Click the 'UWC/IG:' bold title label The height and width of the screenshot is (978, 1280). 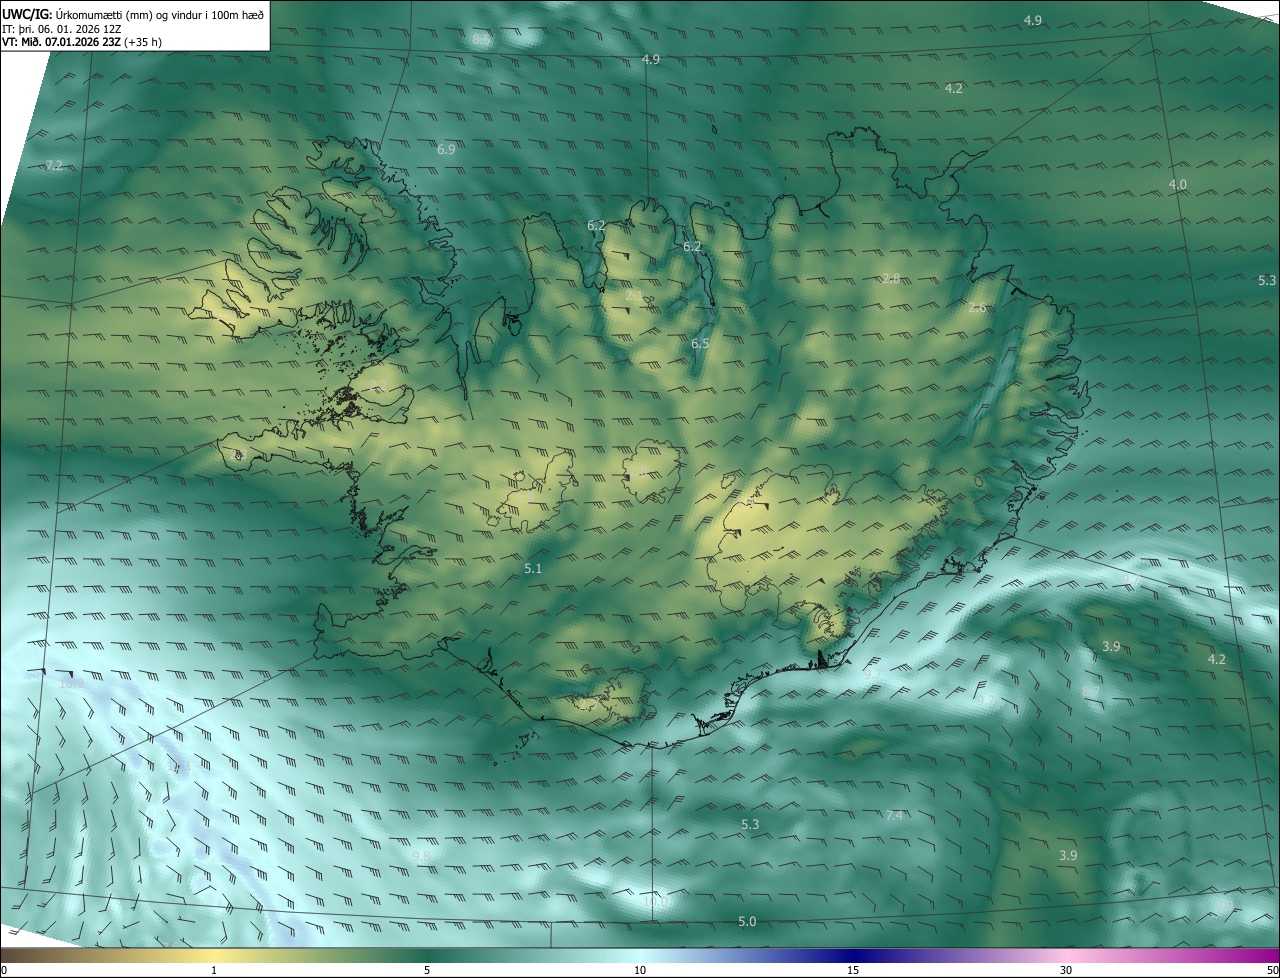pyautogui.click(x=26, y=15)
